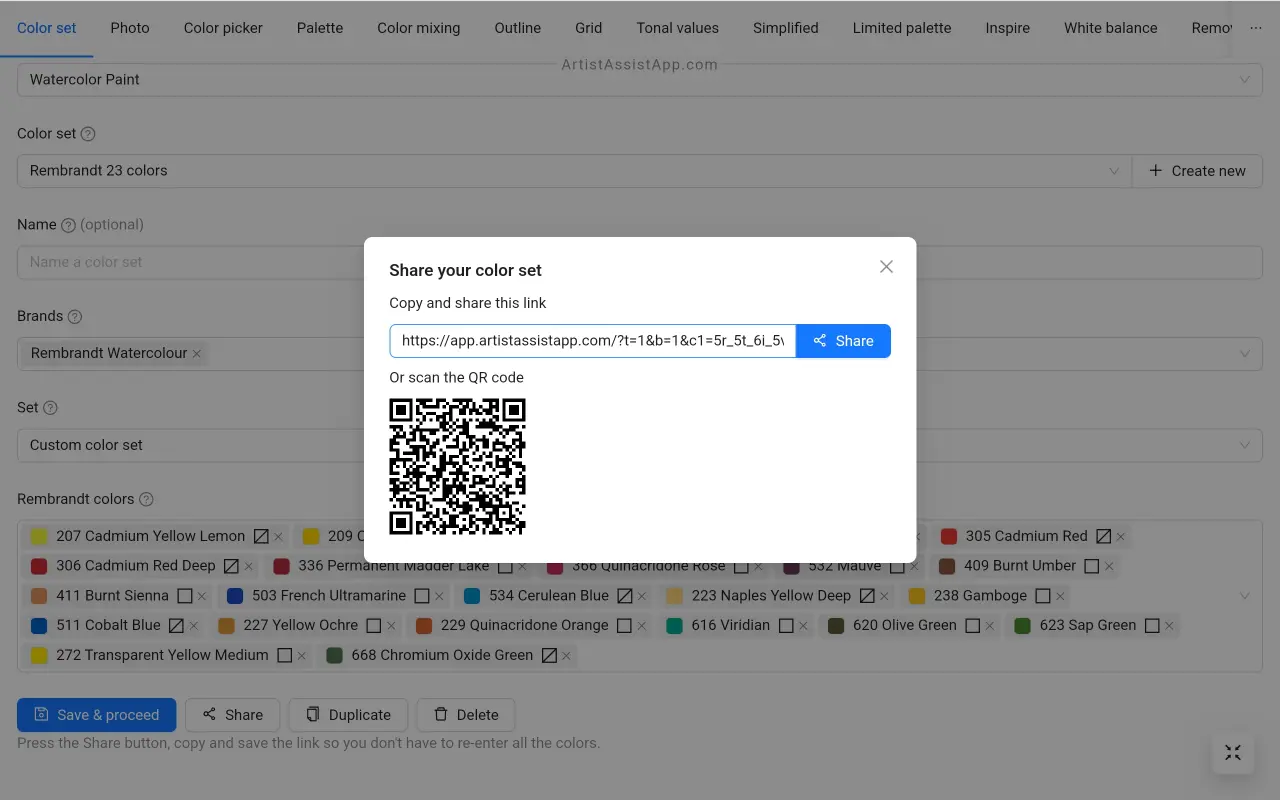This screenshot has height=800, width=1280.
Task: Remove 272 Transparent Yellow Medium color
Action: 302,656
